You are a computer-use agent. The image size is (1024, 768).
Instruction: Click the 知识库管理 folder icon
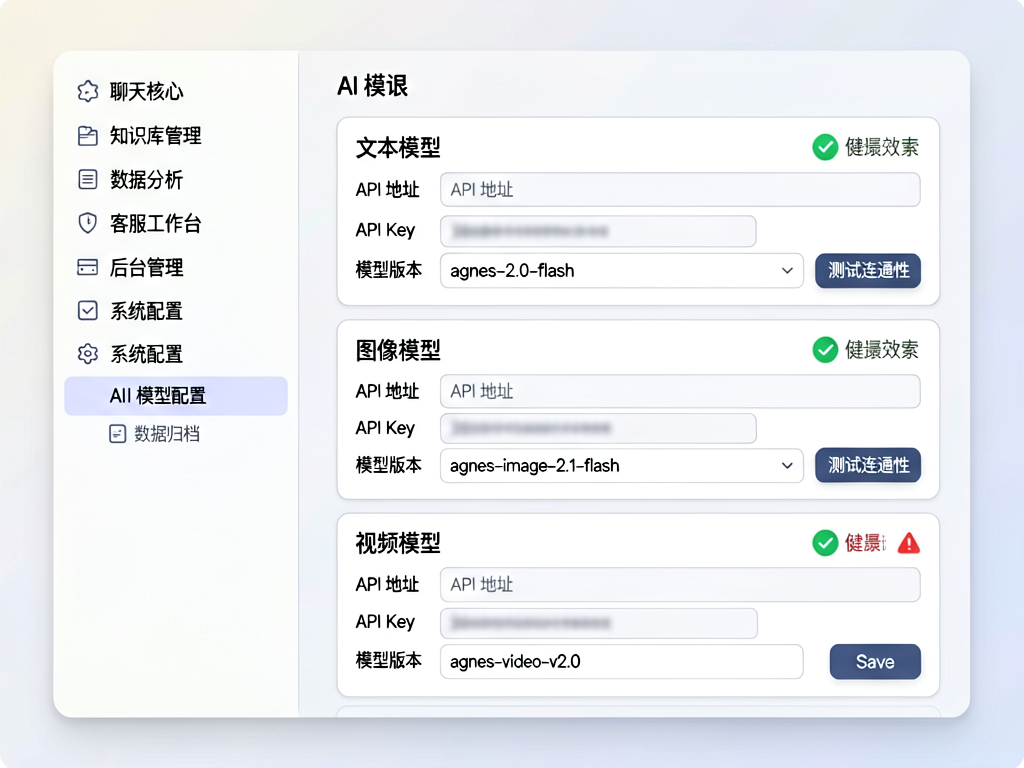coord(88,136)
